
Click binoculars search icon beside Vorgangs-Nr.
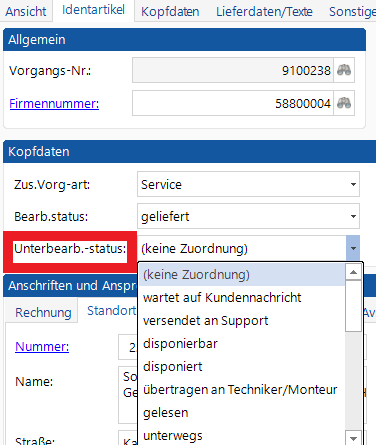[x=344, y=70]
